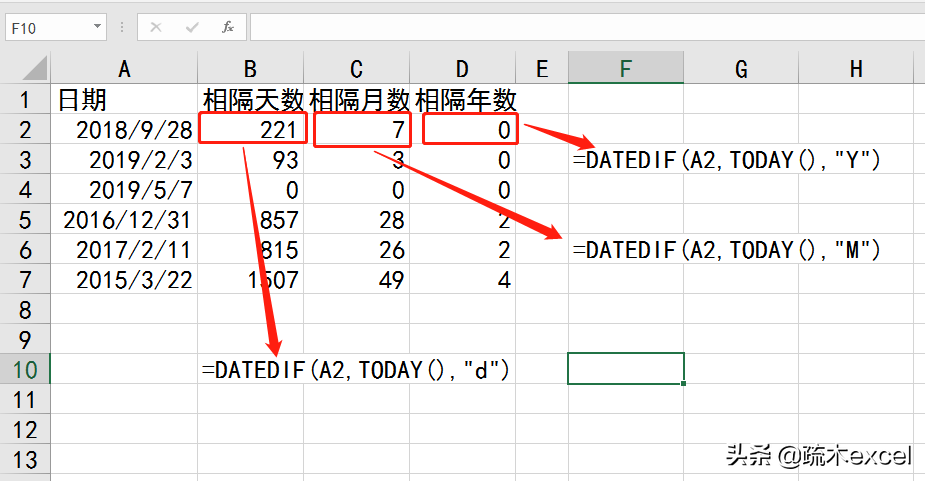Screen dimensions: 925x481
Task: Select row 1 header
Action: tap(25, 99)
